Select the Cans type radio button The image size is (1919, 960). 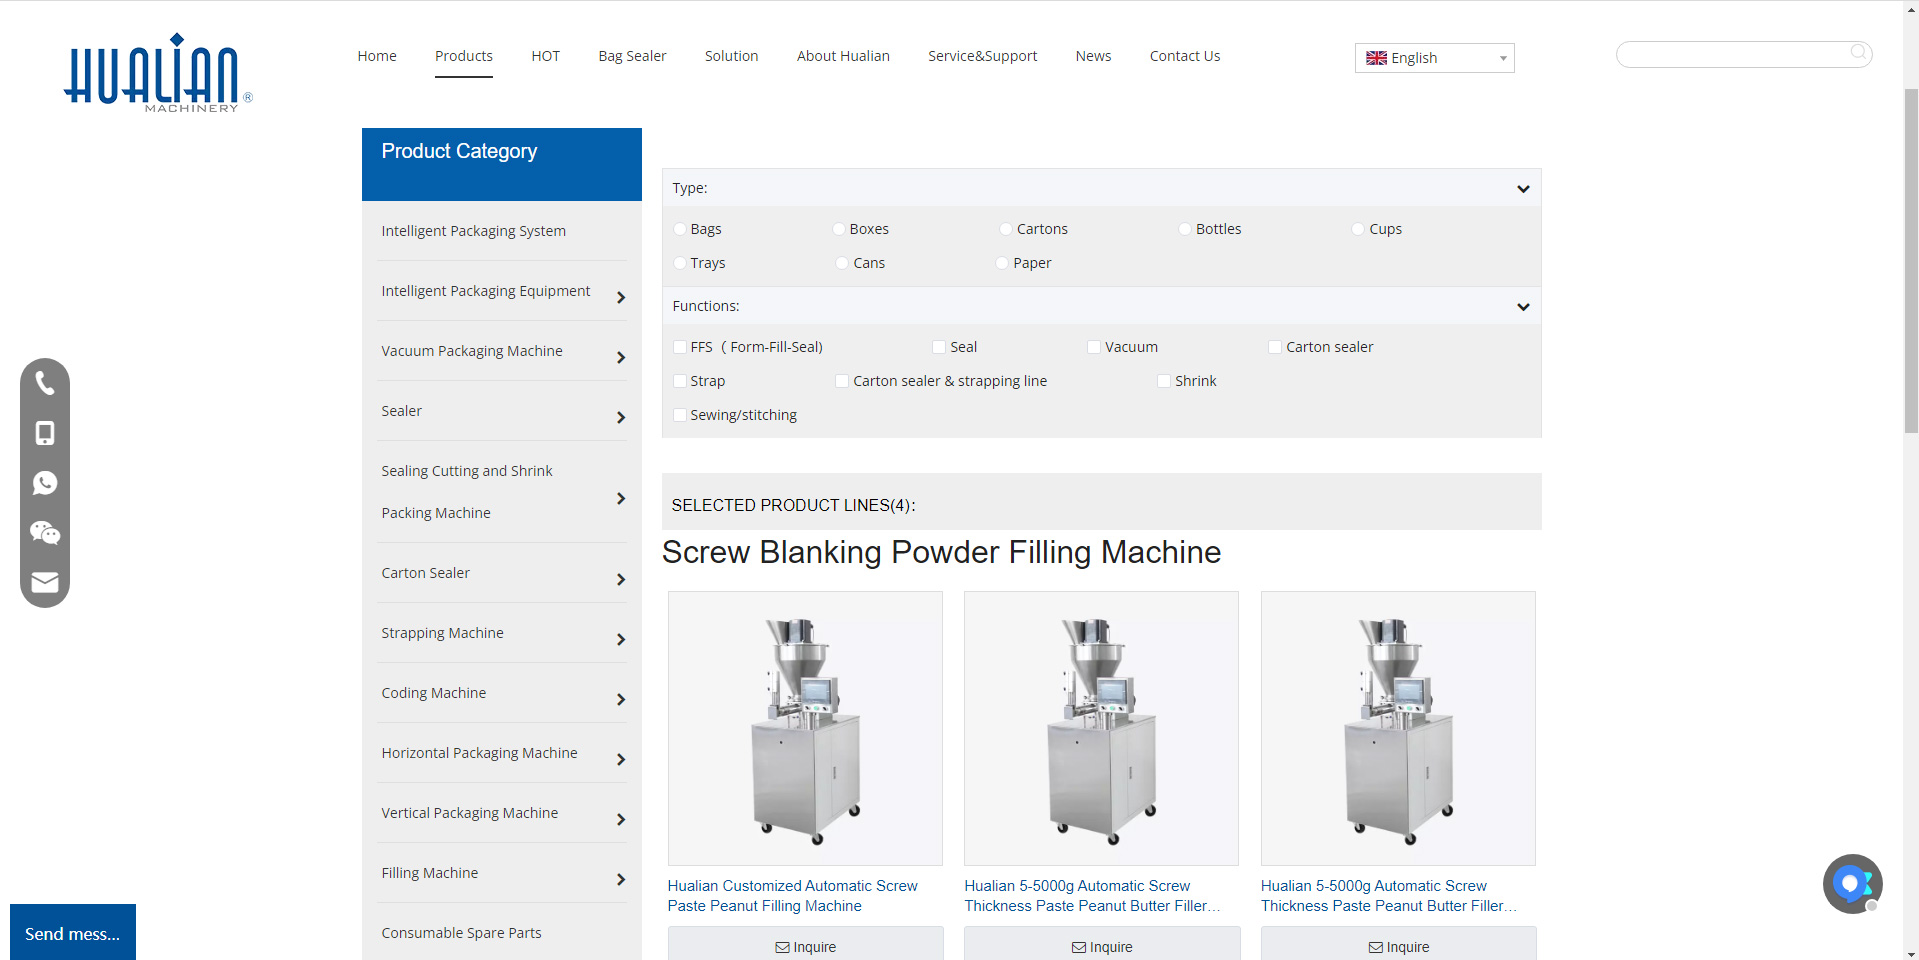pyautogui.click(x=842, y=263)
